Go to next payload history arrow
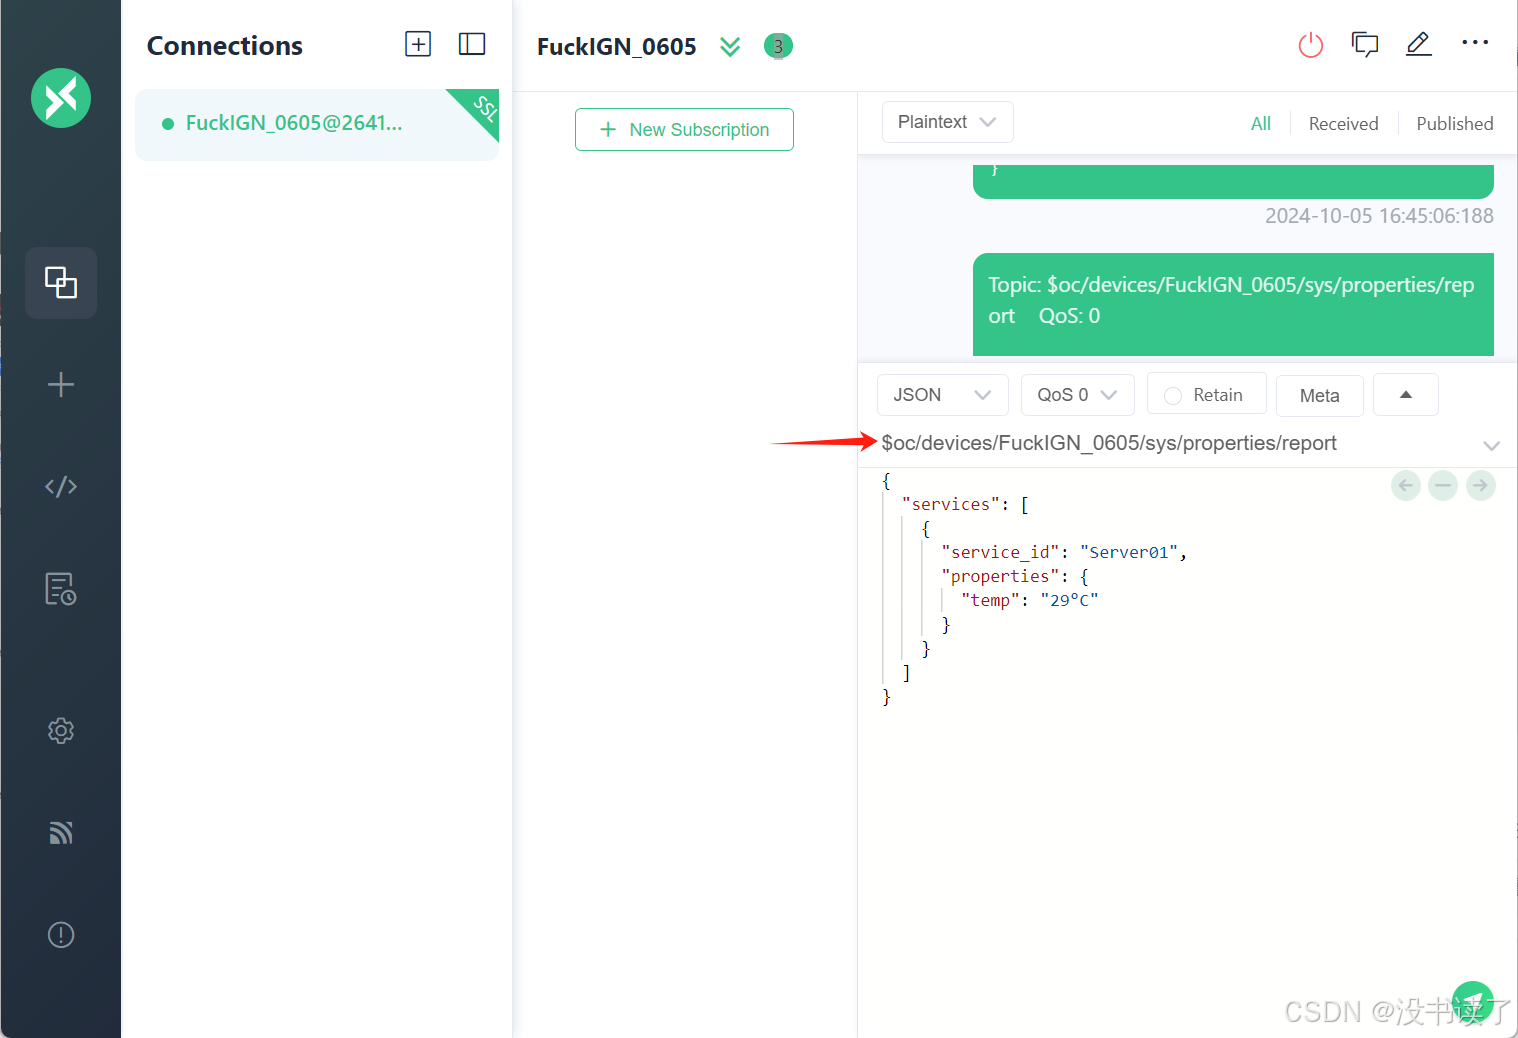Image resolution: width=1518 pixels, height=1038 pixels. (x=1481, y=486)
